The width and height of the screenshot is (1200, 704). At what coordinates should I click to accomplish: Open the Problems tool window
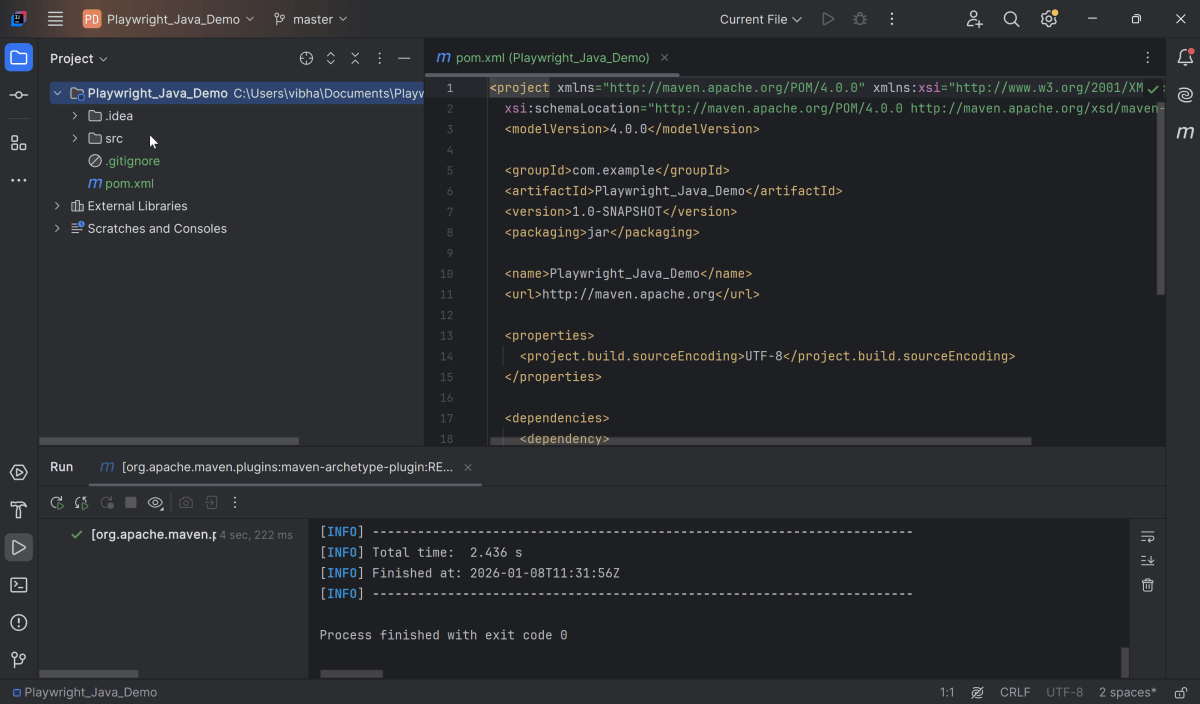pos(18,622)
